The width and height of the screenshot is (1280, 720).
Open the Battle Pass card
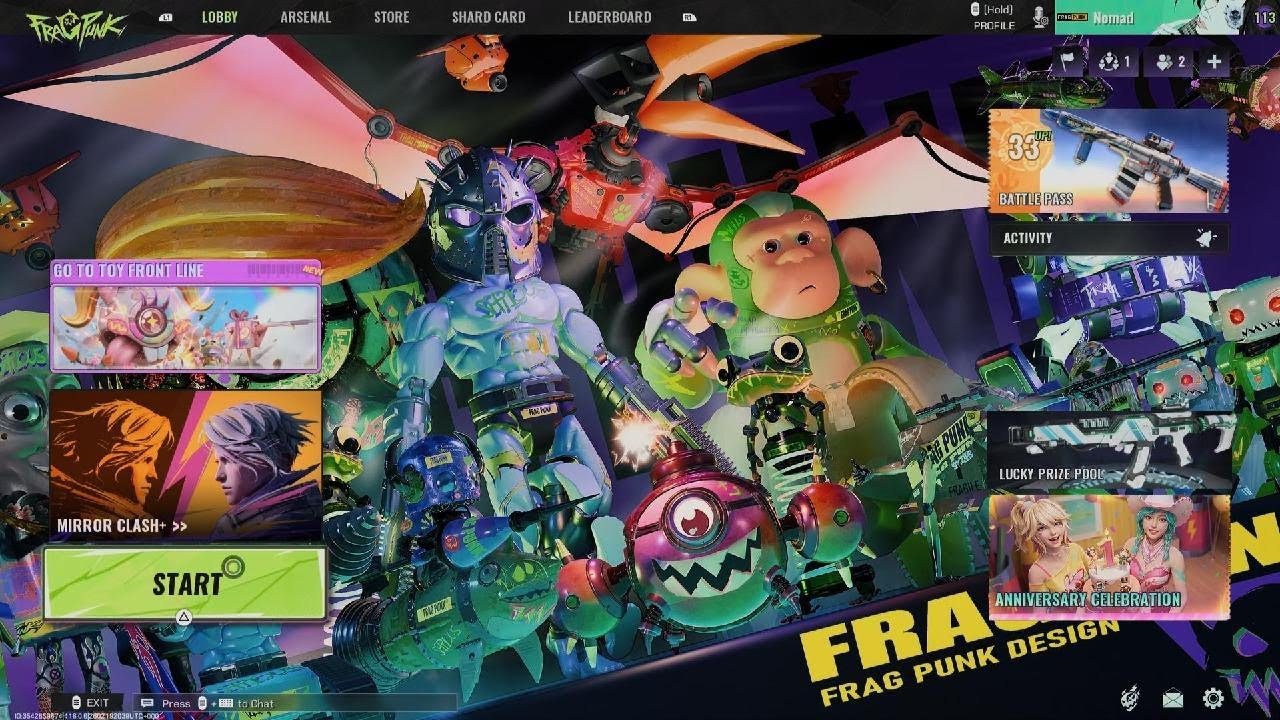pos(1108,160)
